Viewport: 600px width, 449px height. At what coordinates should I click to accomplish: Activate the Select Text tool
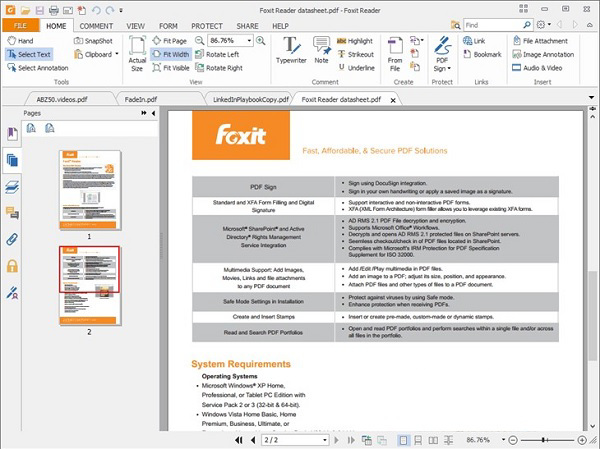point(29,54)
